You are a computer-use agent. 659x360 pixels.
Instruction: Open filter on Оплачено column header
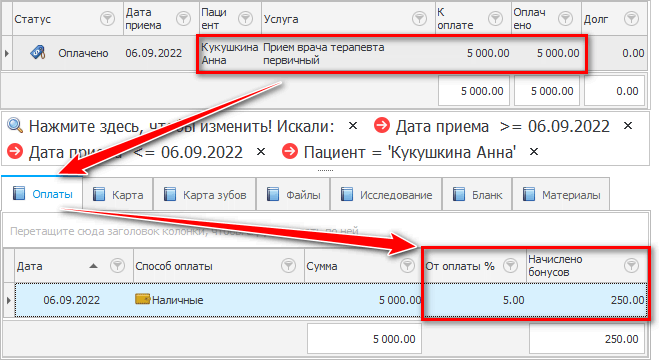565,19
